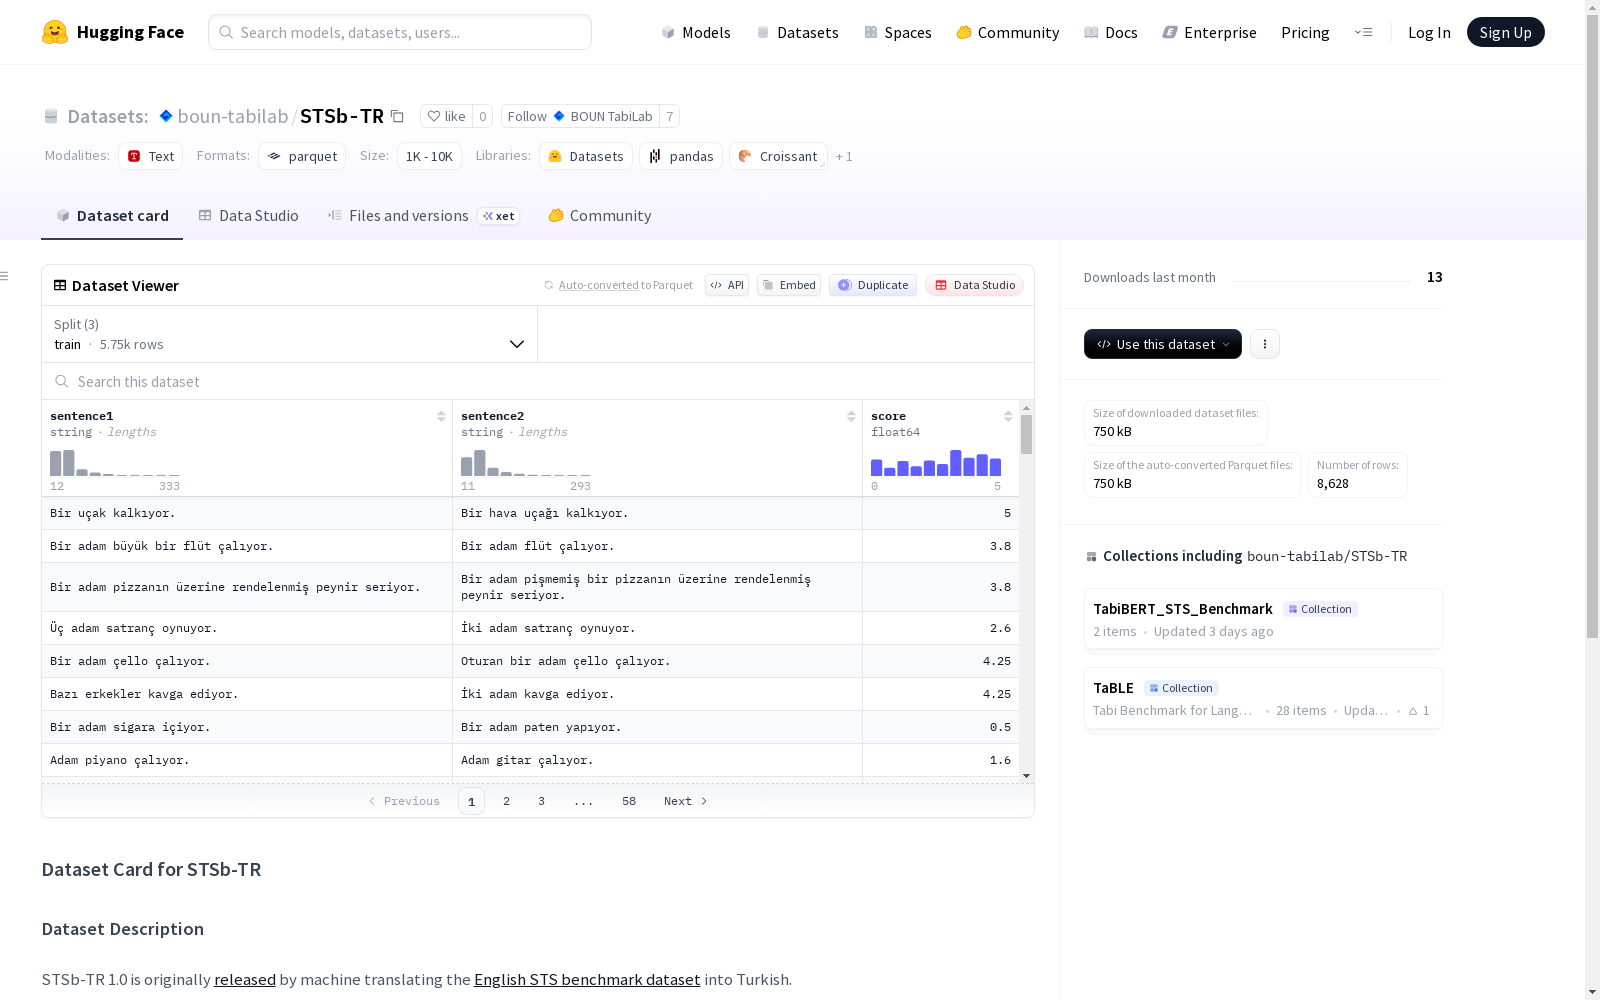Click the Hugging Face logo icon

click(55, 32)
